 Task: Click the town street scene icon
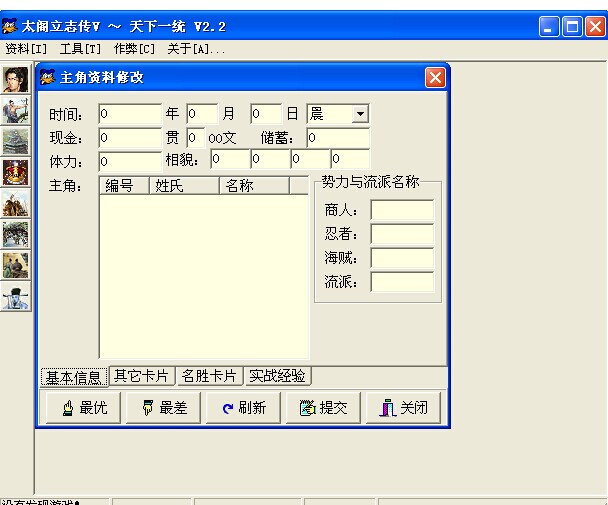[15, 234]
